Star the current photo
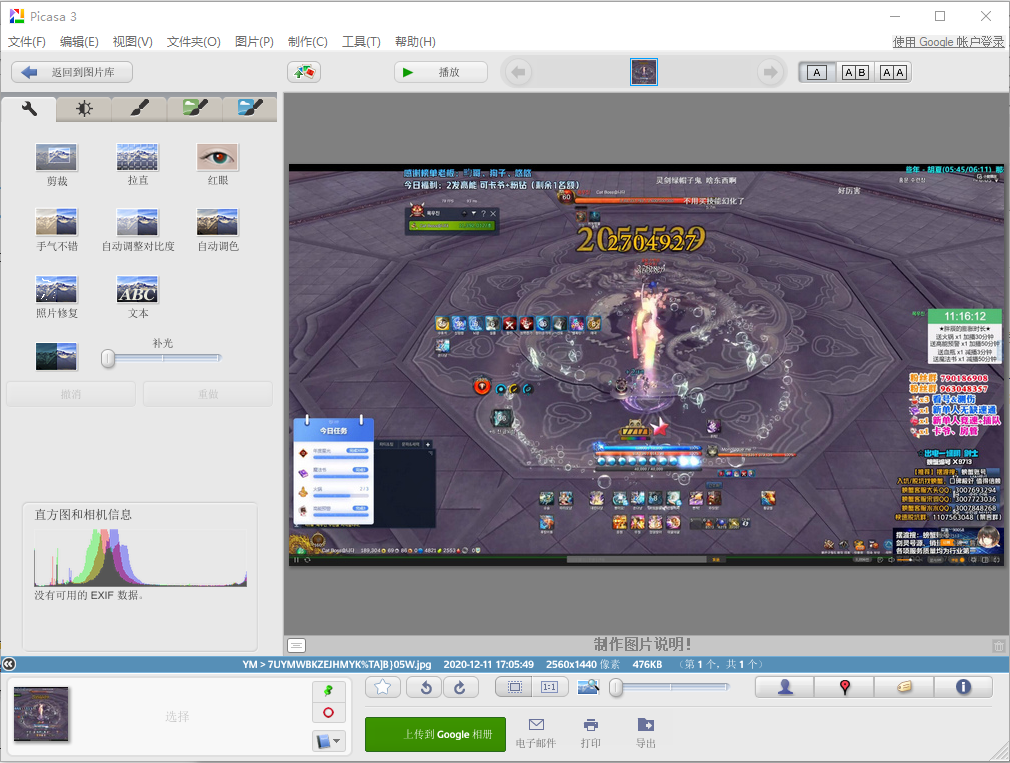Screen dimensions: 1010x763 coord(383,688)
